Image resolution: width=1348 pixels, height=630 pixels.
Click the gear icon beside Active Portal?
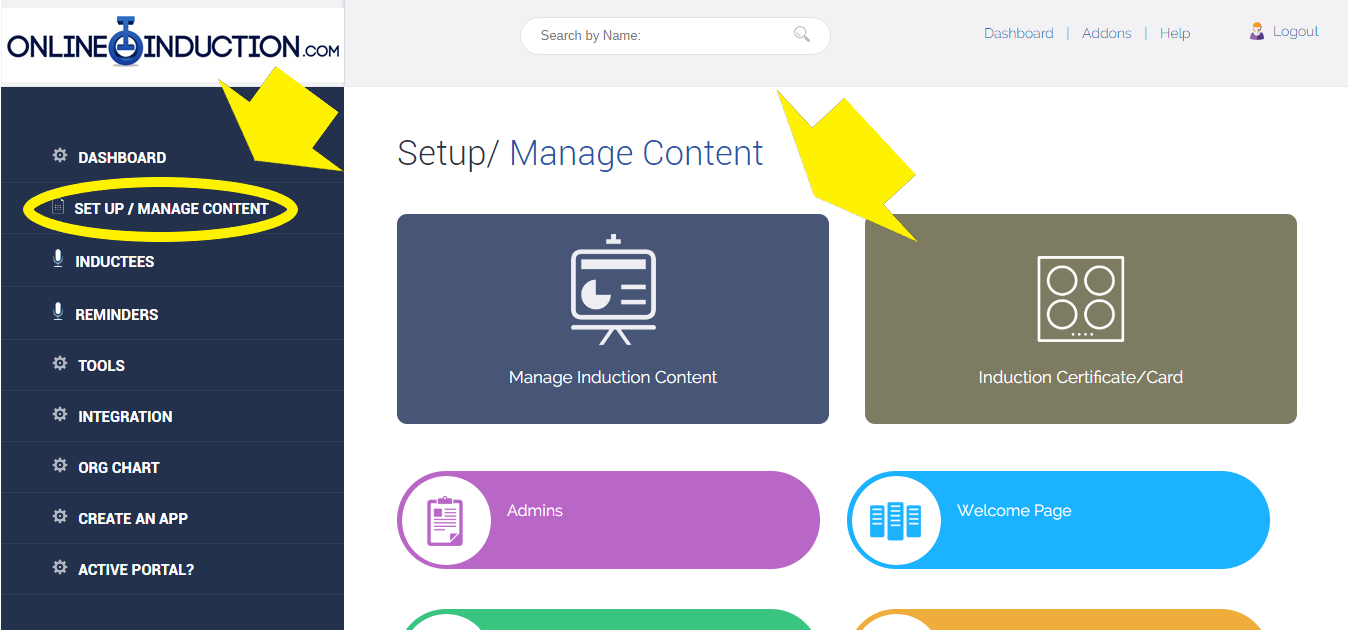click(x=60, y=568)
